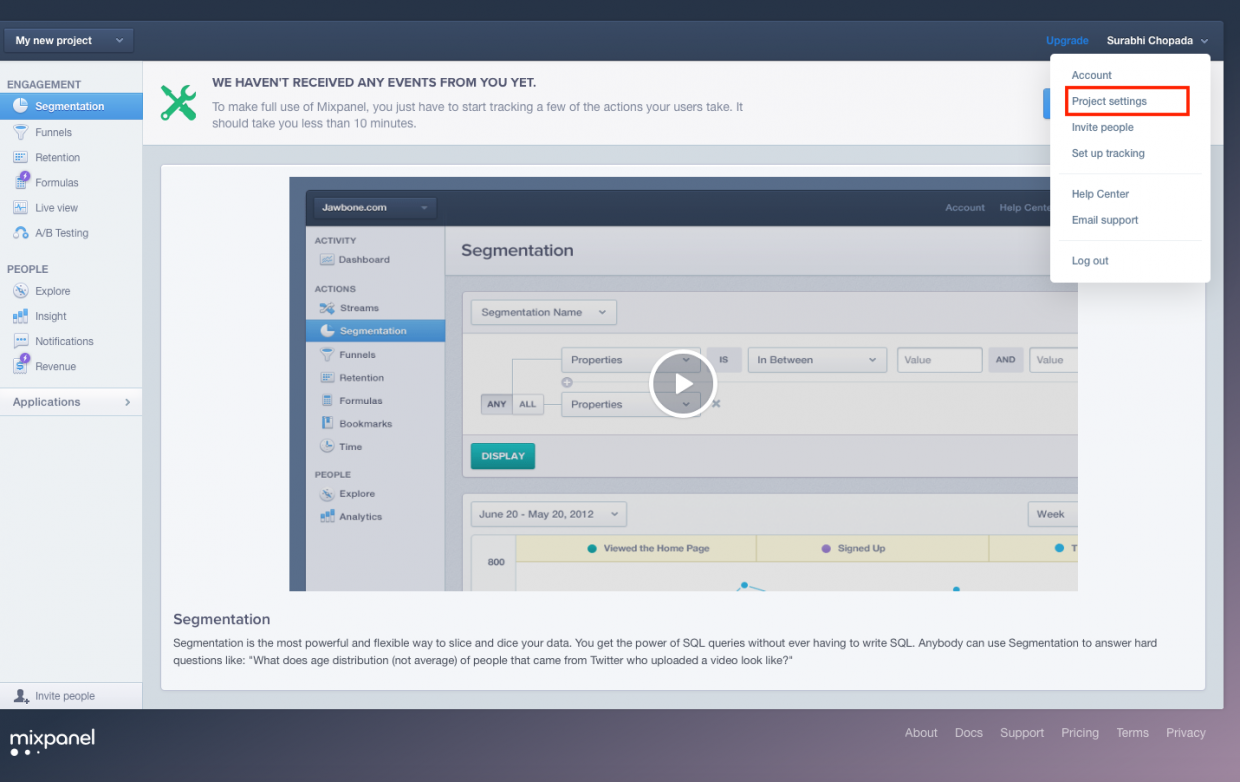Open the A/B Testing section
Image resolution: width=1240 pixels, height=782 pixels.
60,232
